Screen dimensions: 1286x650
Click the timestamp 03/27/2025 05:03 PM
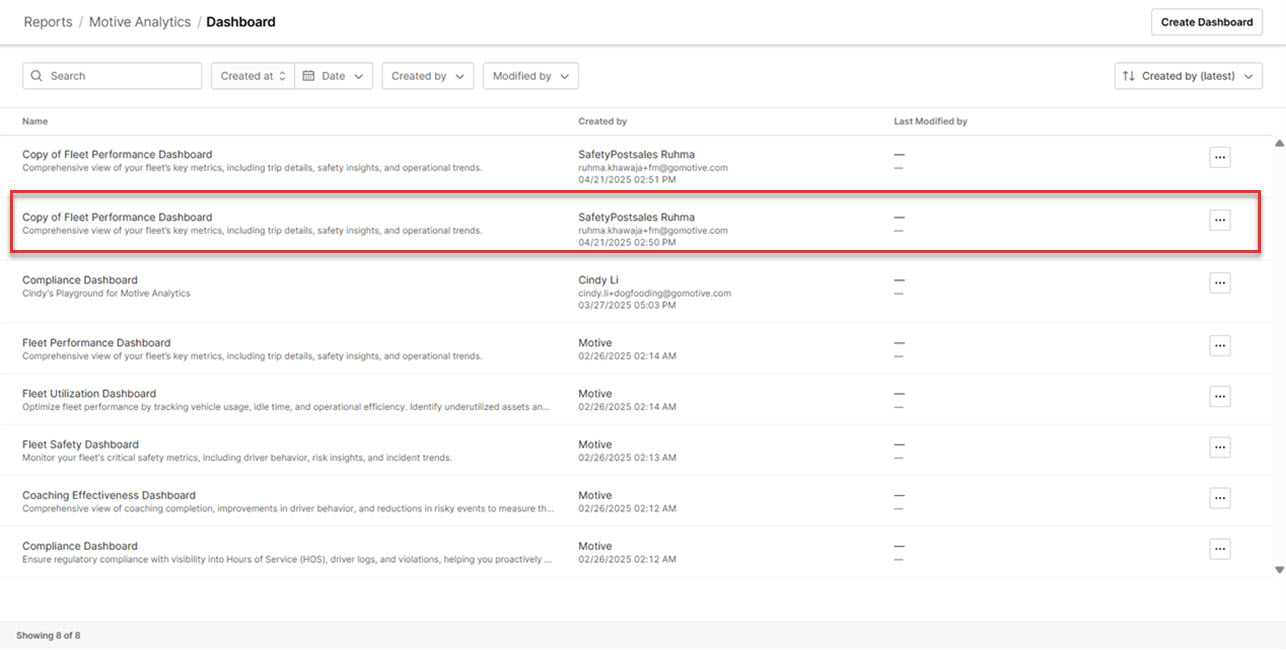pos(627,306)
